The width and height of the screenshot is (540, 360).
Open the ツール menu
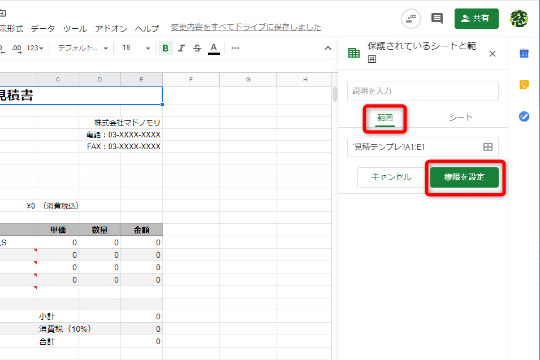click(x=75, y=28)
